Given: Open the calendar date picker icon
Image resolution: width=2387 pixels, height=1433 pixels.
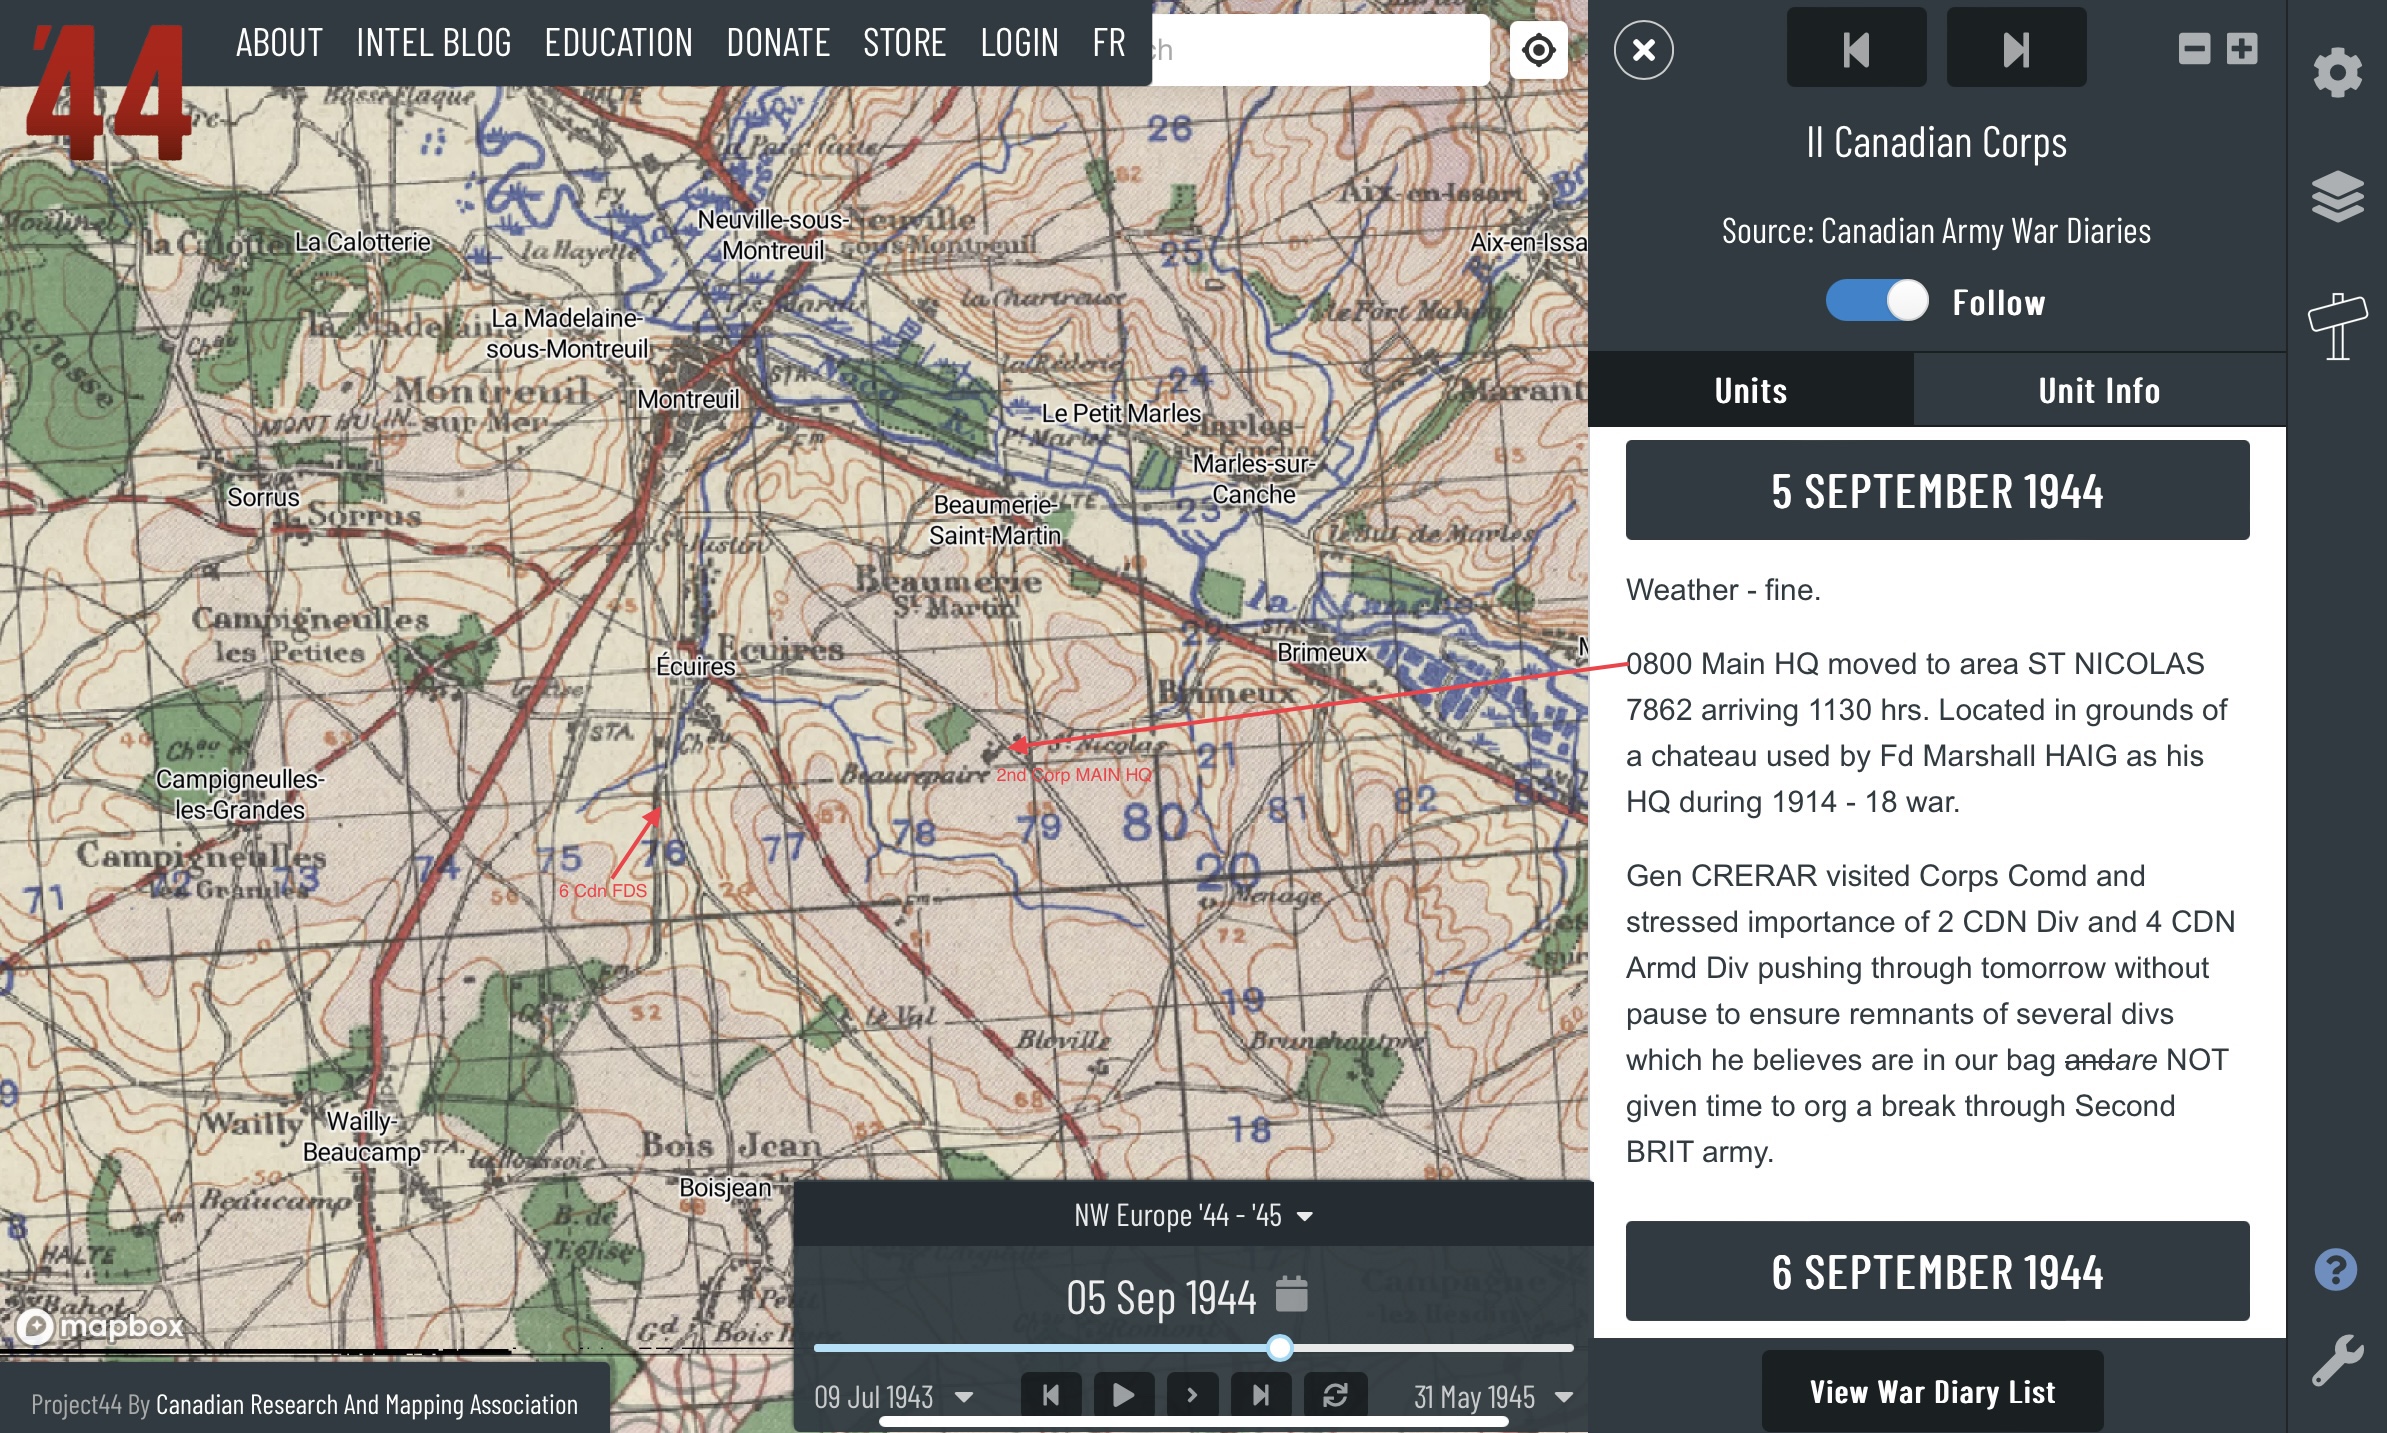Looking at the screenshot, I should (1291, 1295).
